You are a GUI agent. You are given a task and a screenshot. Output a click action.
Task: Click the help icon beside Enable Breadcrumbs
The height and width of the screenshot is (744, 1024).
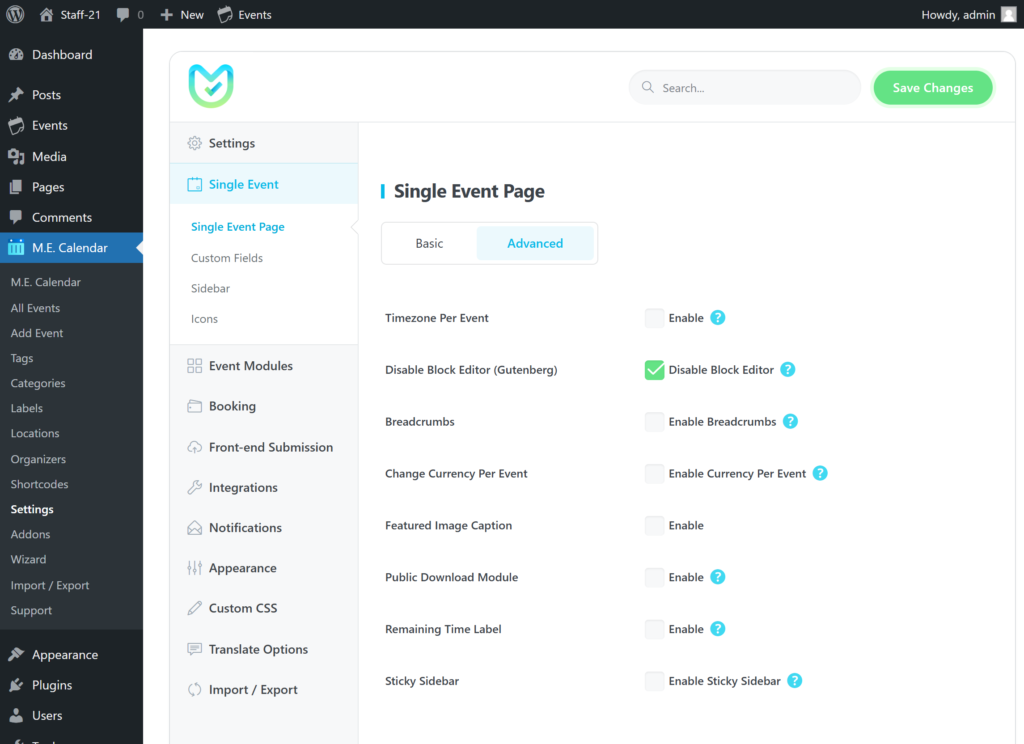coord(790,422)
